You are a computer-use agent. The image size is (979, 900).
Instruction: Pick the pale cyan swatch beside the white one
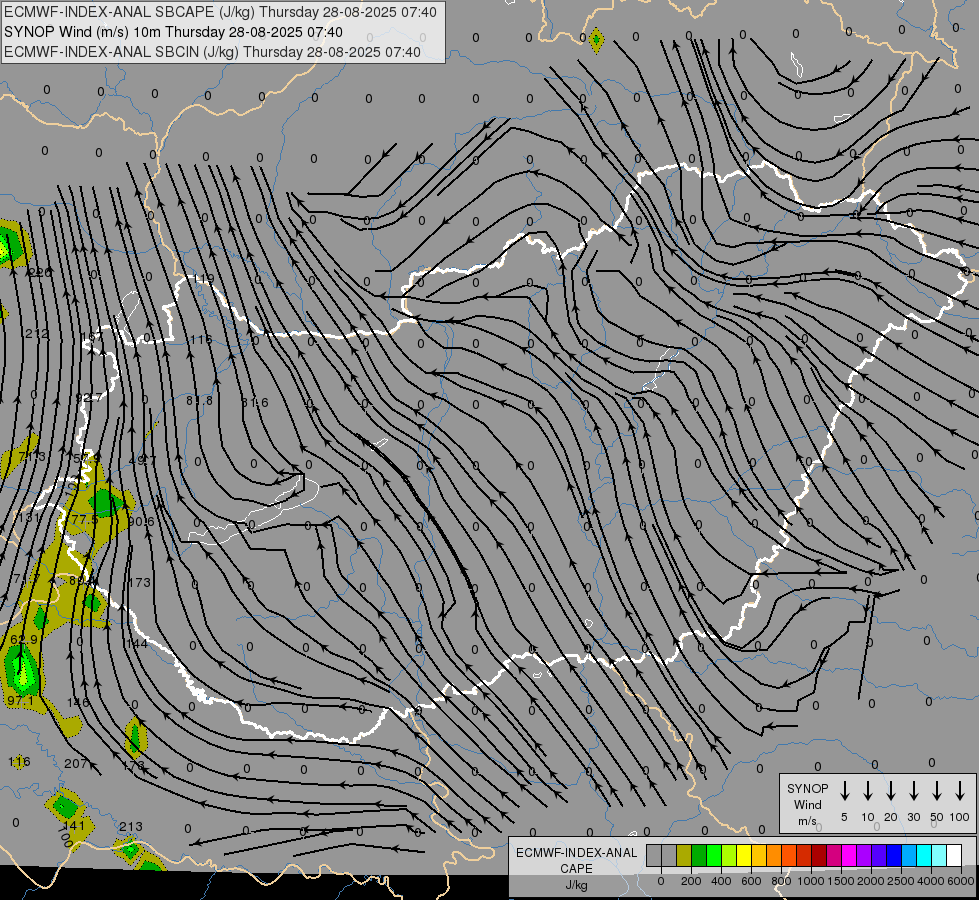938,856
